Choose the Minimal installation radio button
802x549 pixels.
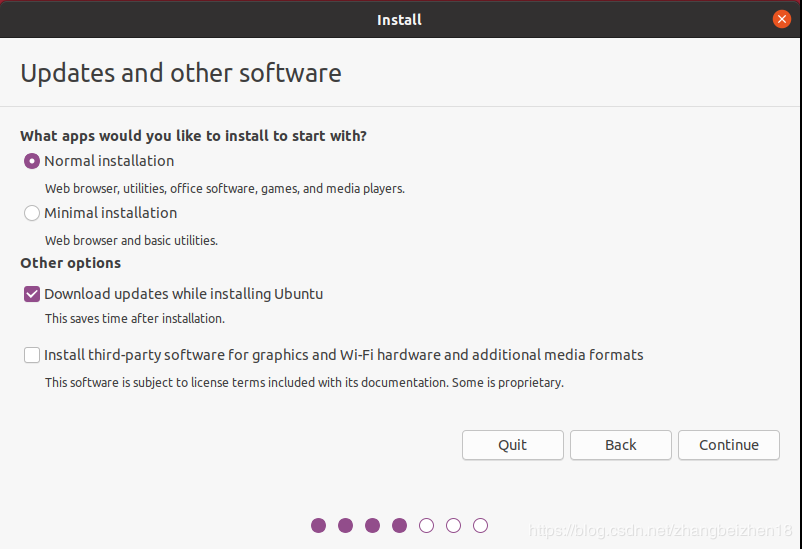(x=32, y=213)
